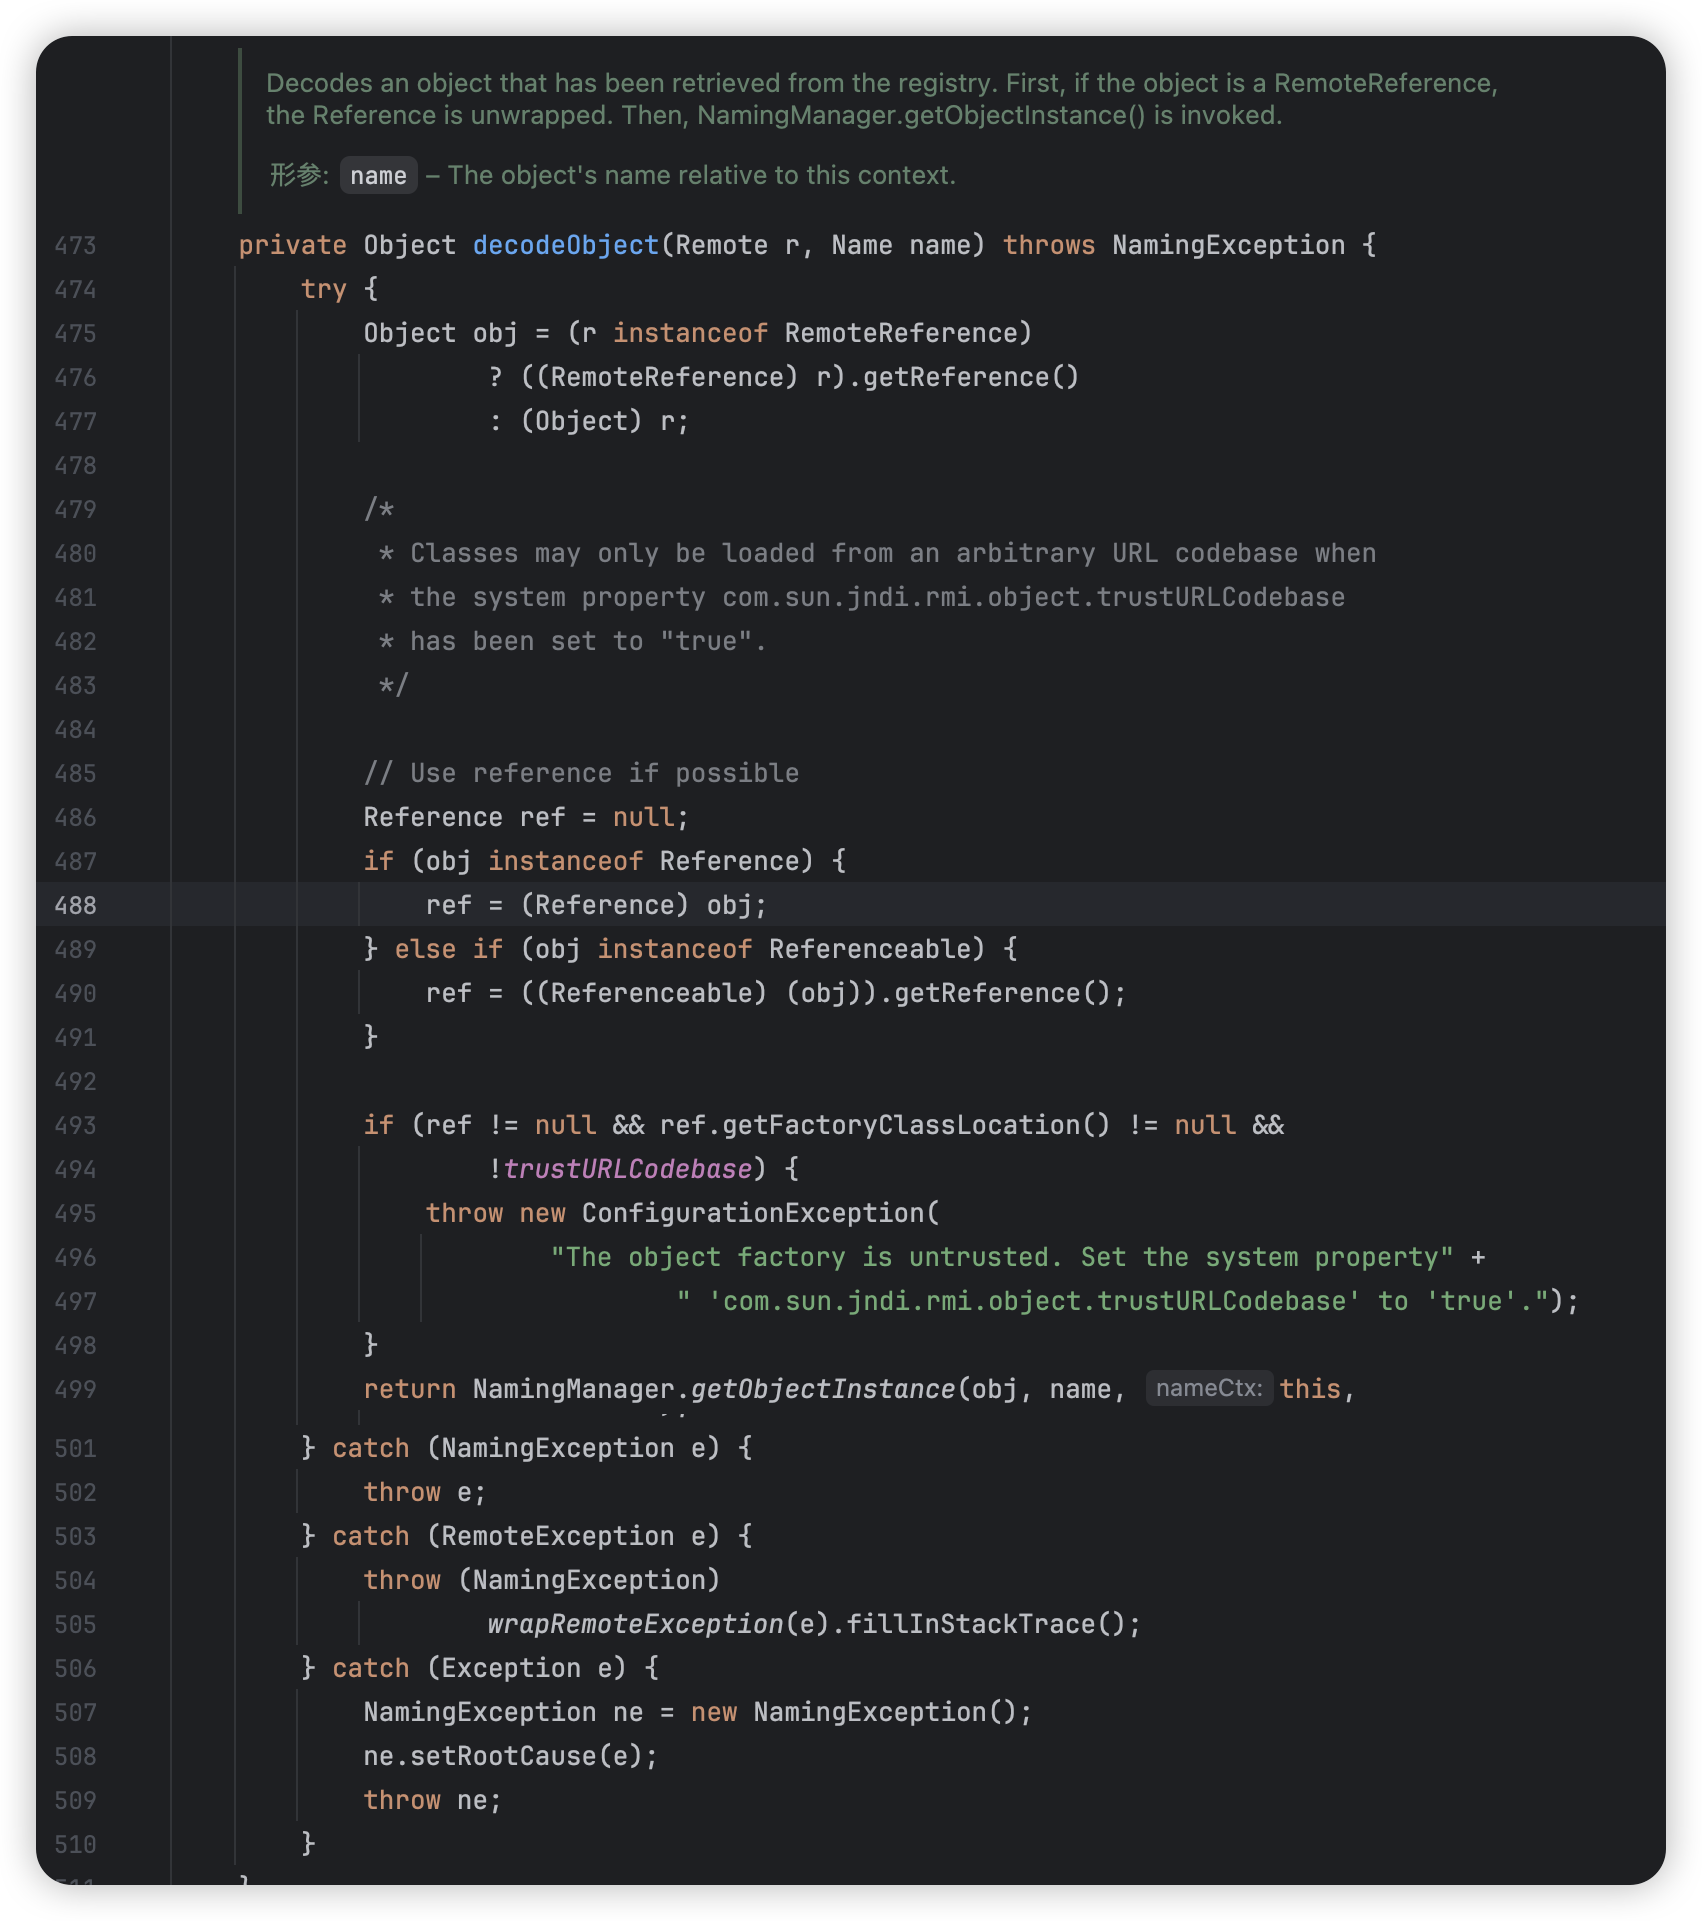Click getFactoryClassLocation() call on line 493
The image size is (1702, 1921).
click(x=916, y=1125)
